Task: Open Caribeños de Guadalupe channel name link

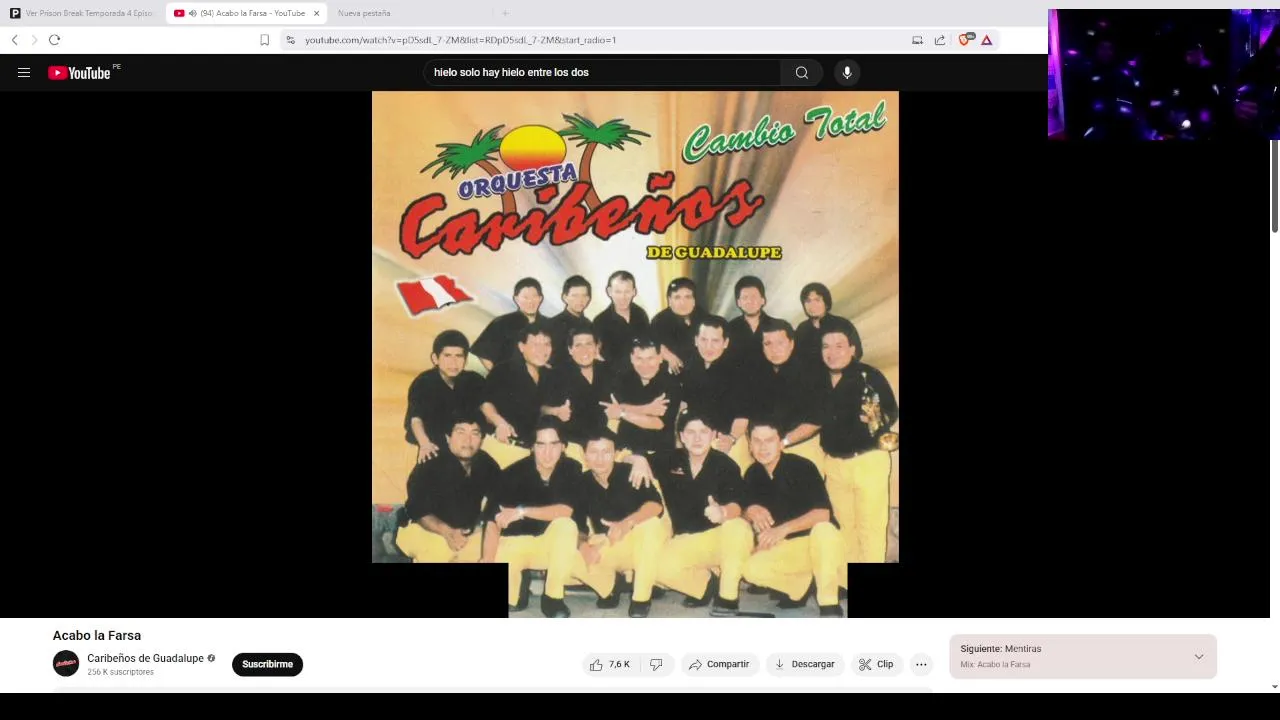Action: [145, 658]
